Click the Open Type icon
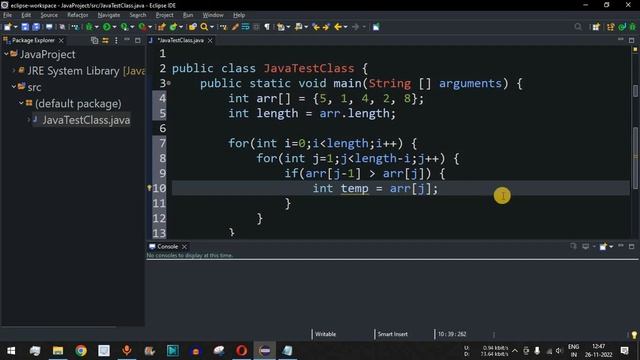640x360 pixels. [x=192, y=27]
